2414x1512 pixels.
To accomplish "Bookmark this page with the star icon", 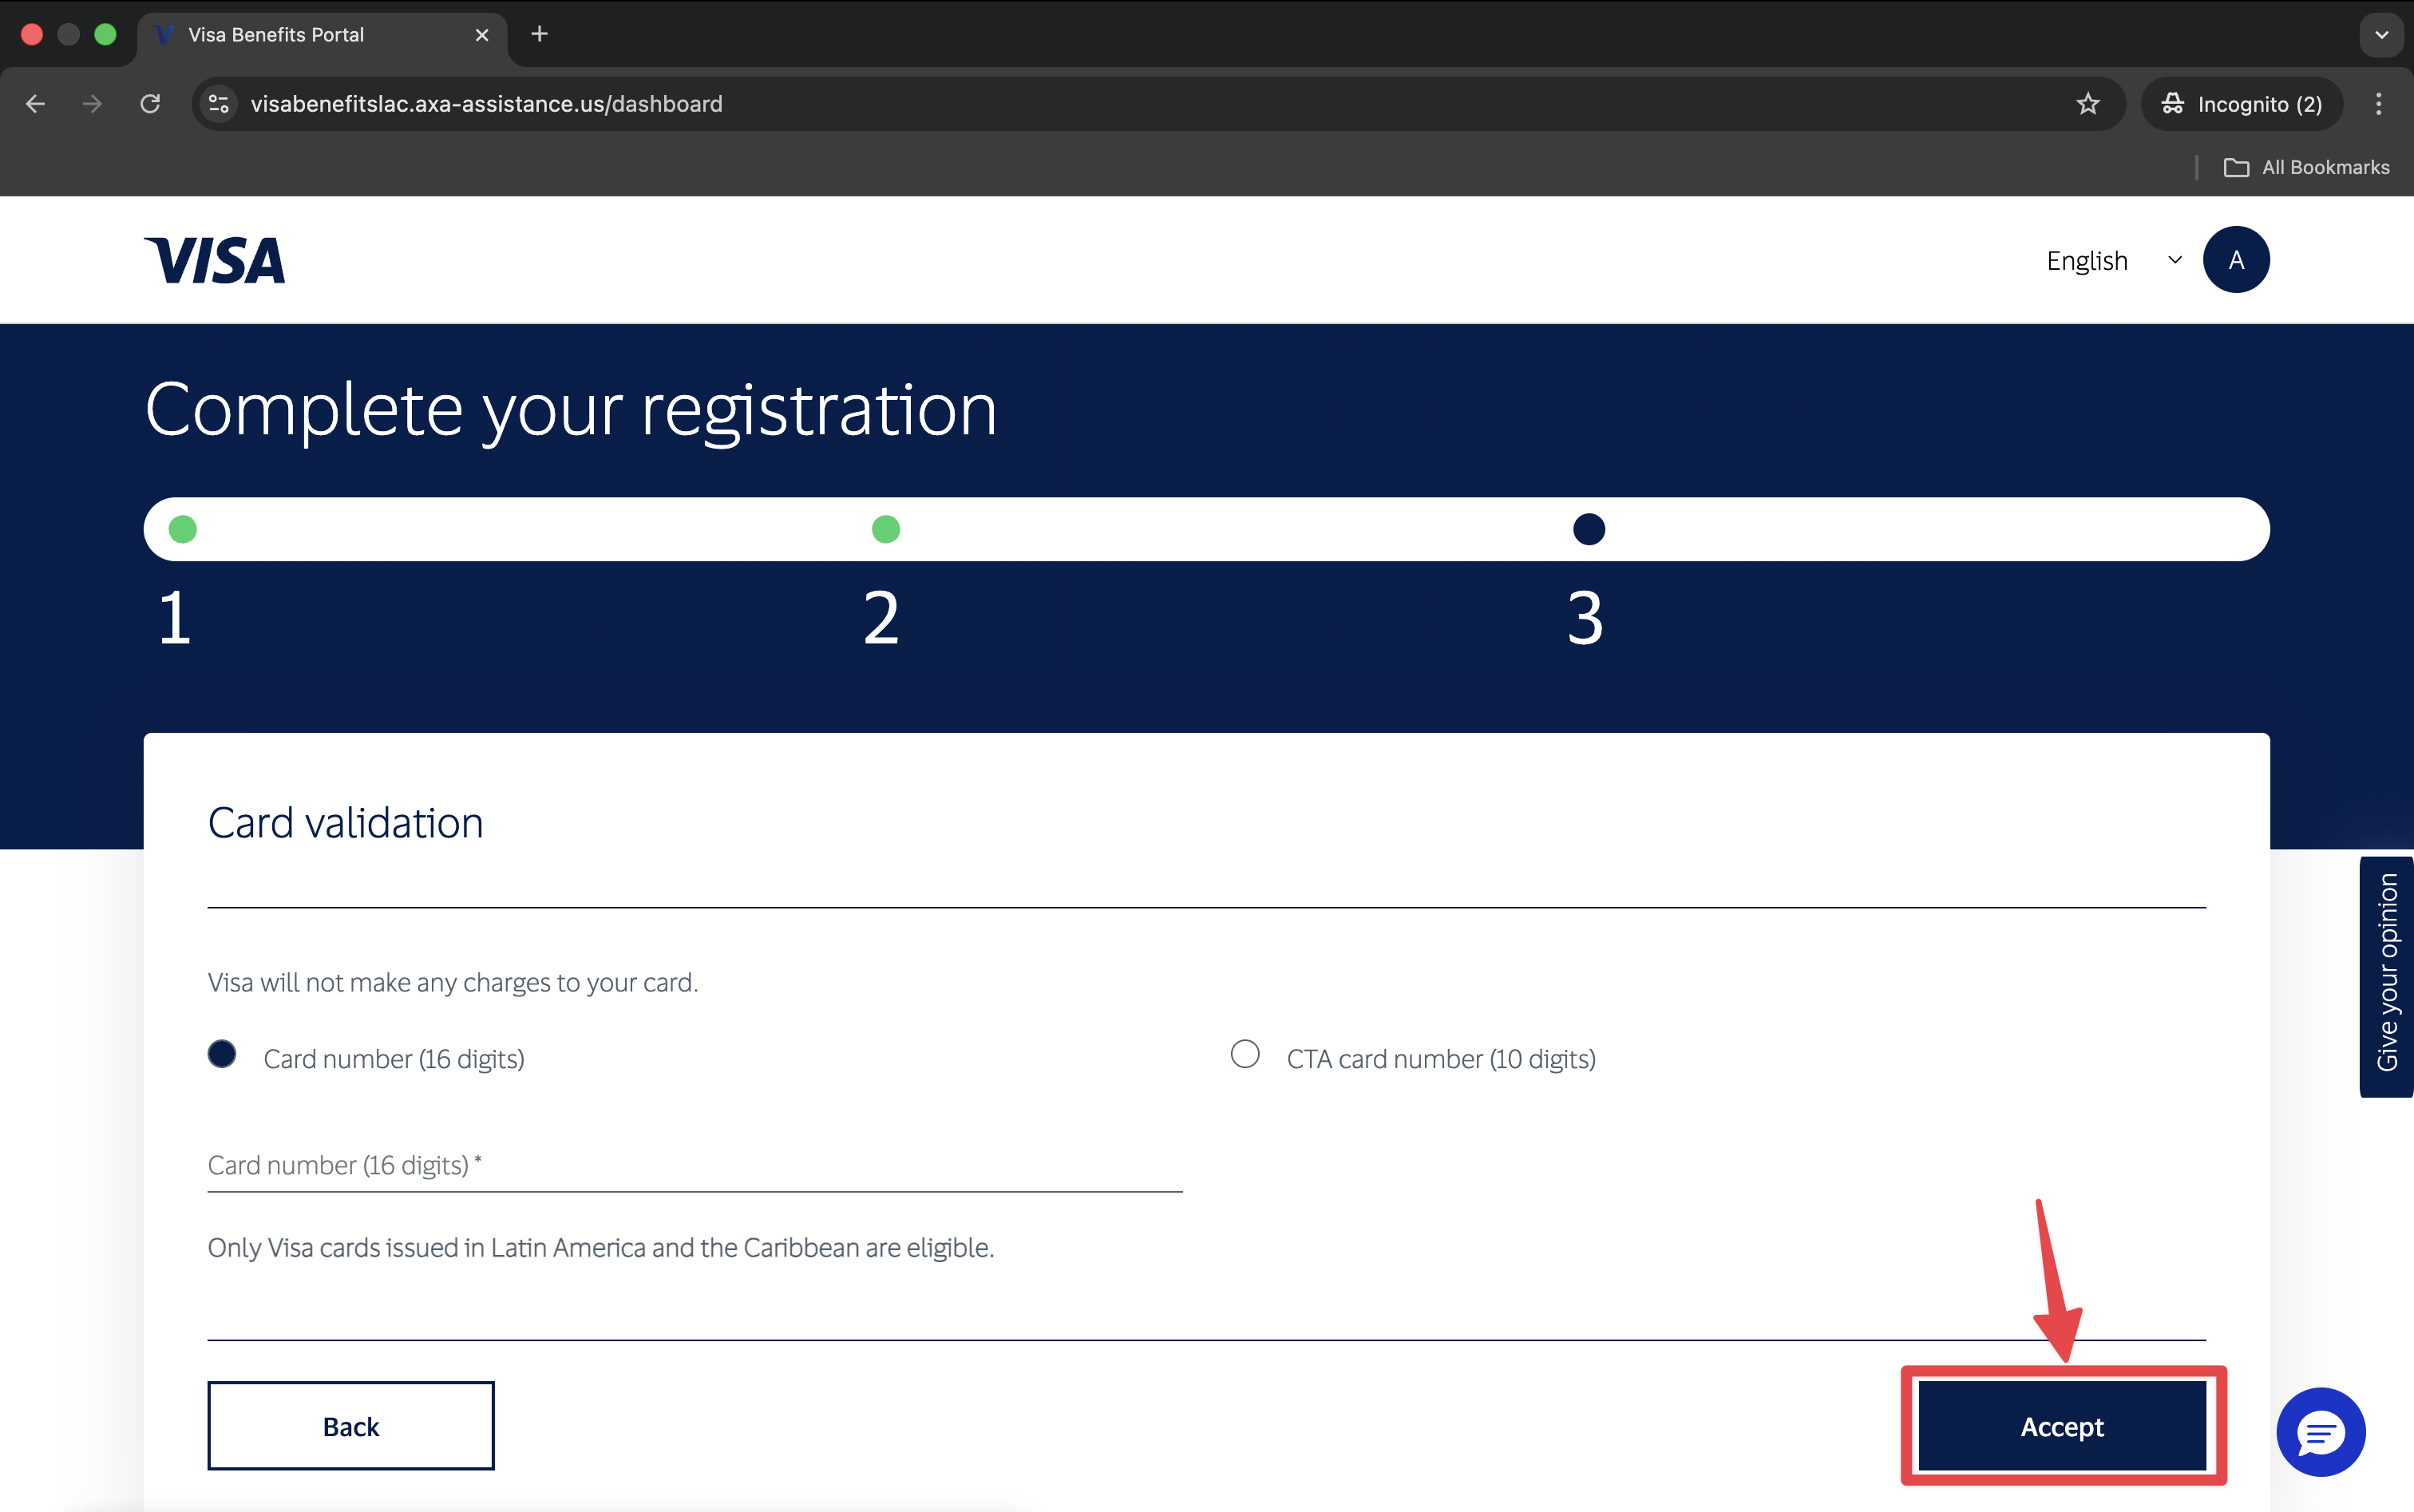I will click(2087, 104).
